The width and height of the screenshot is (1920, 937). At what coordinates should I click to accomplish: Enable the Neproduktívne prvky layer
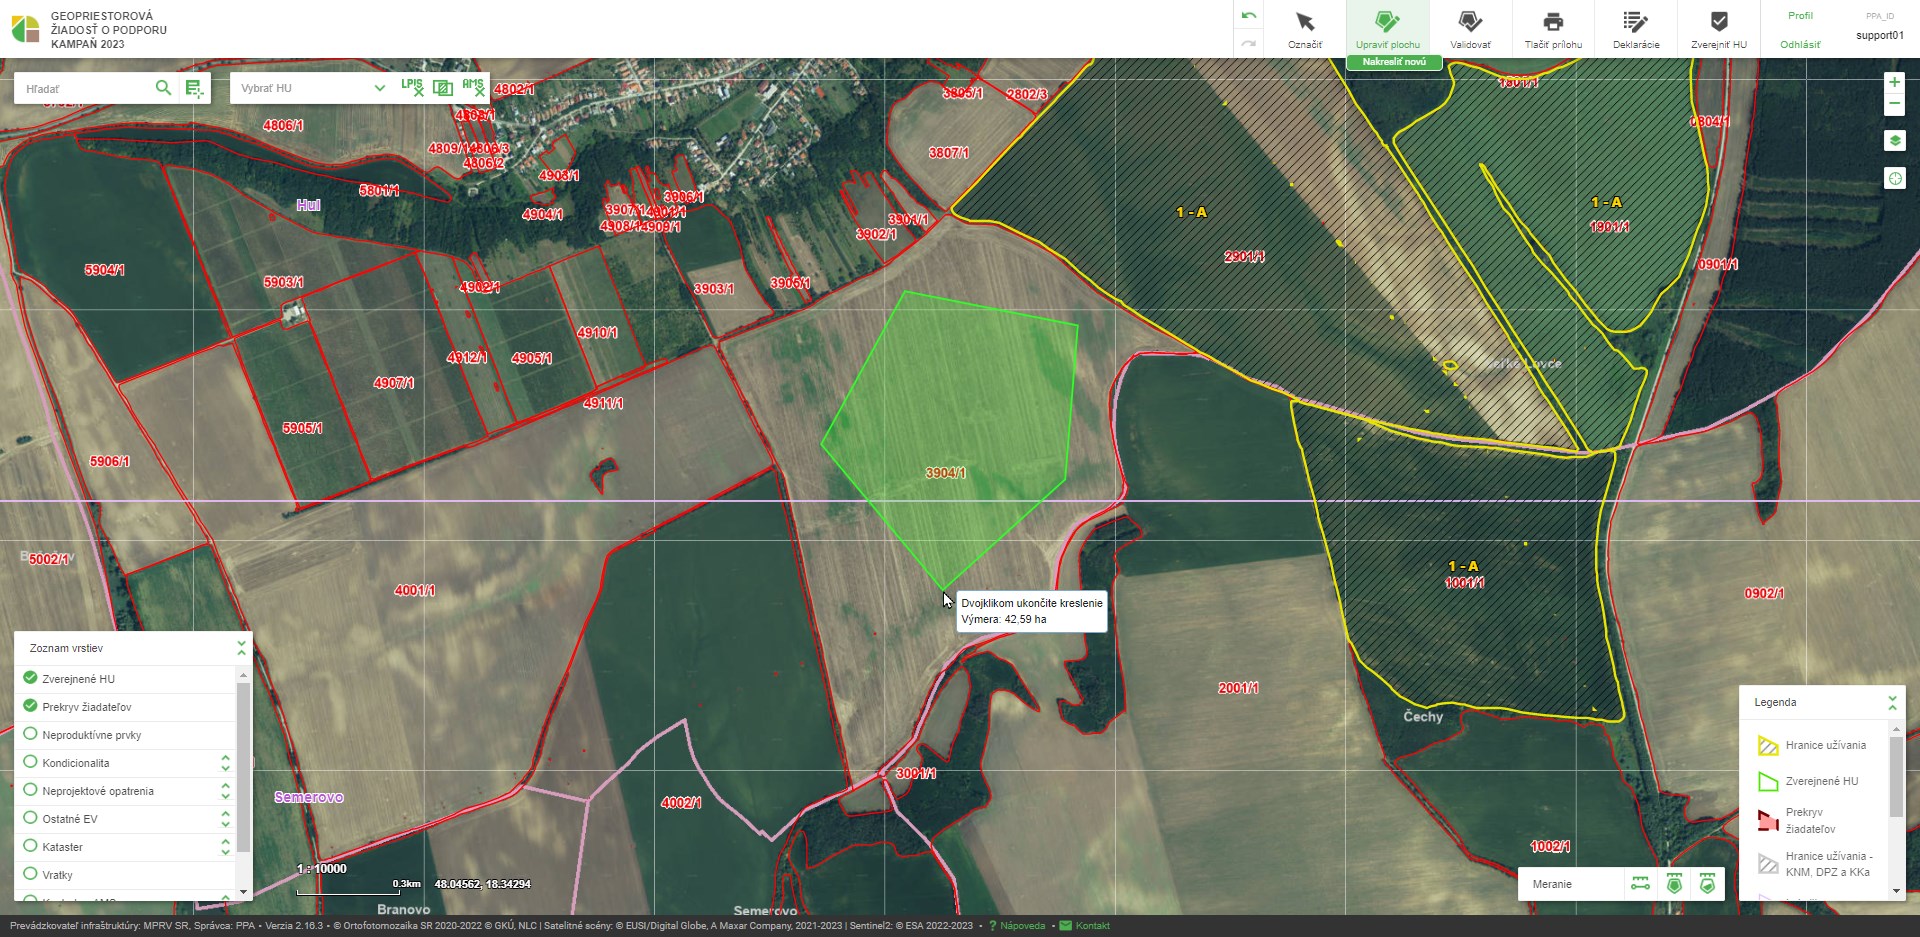click(30, 734)
